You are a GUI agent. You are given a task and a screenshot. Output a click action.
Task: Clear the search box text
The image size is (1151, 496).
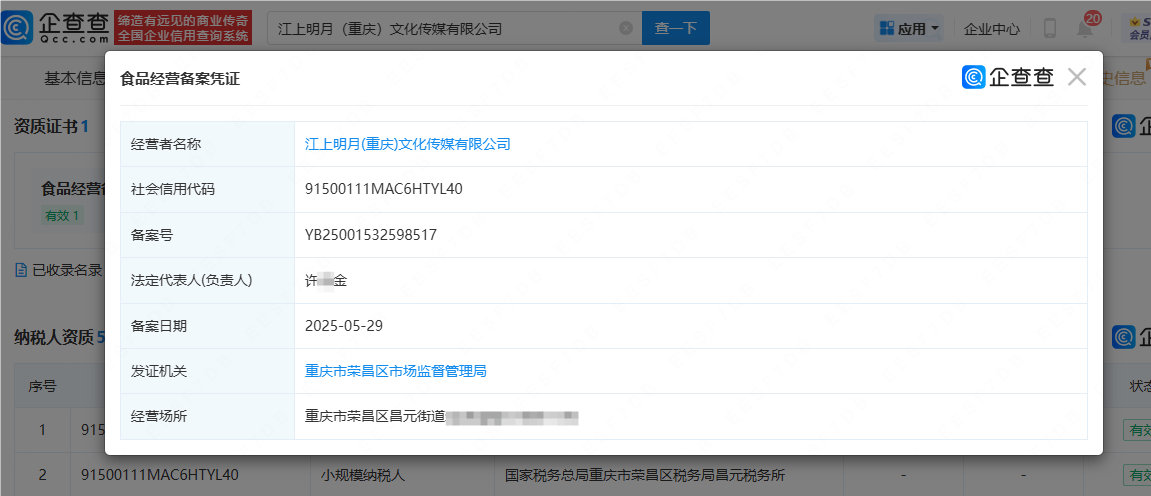[x=625, y=29]
